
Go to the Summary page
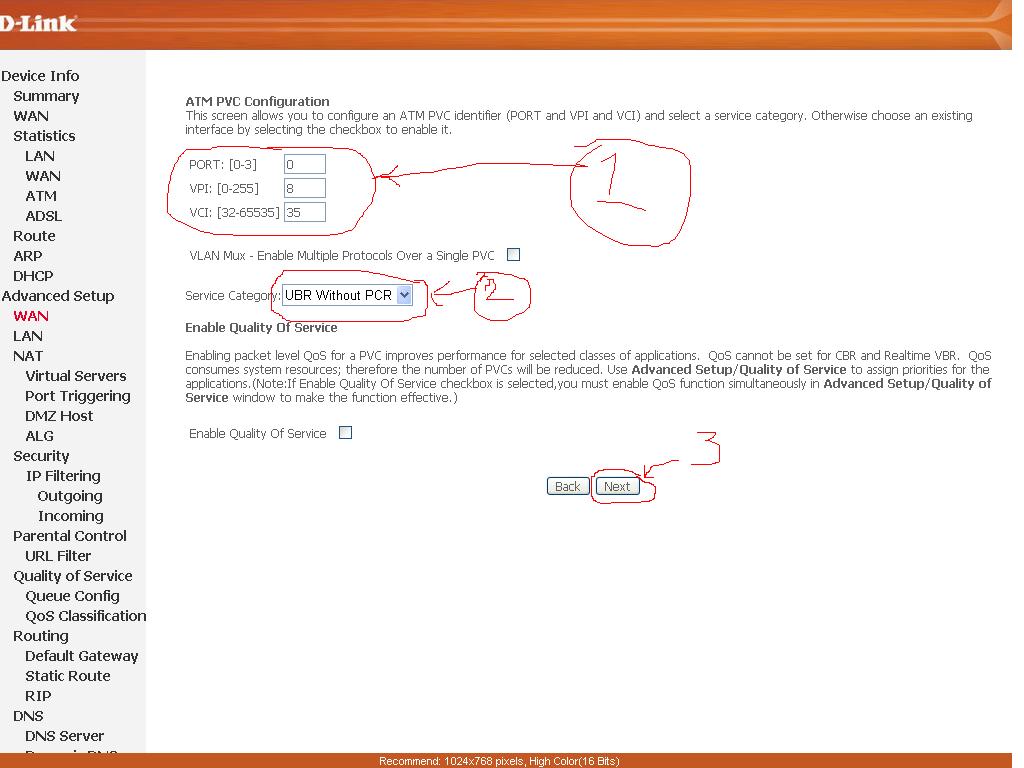(46, 96)
